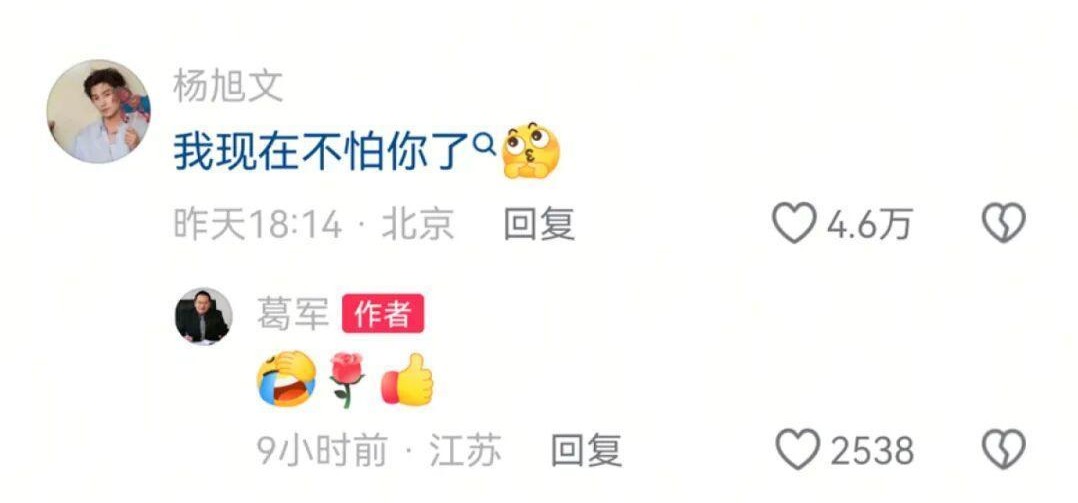Image resolution: width=1078 pixels, height=503 pixels.
Task: Tap the 4.6万 like count
Action: pyautogui.click(x=869, y=225)
